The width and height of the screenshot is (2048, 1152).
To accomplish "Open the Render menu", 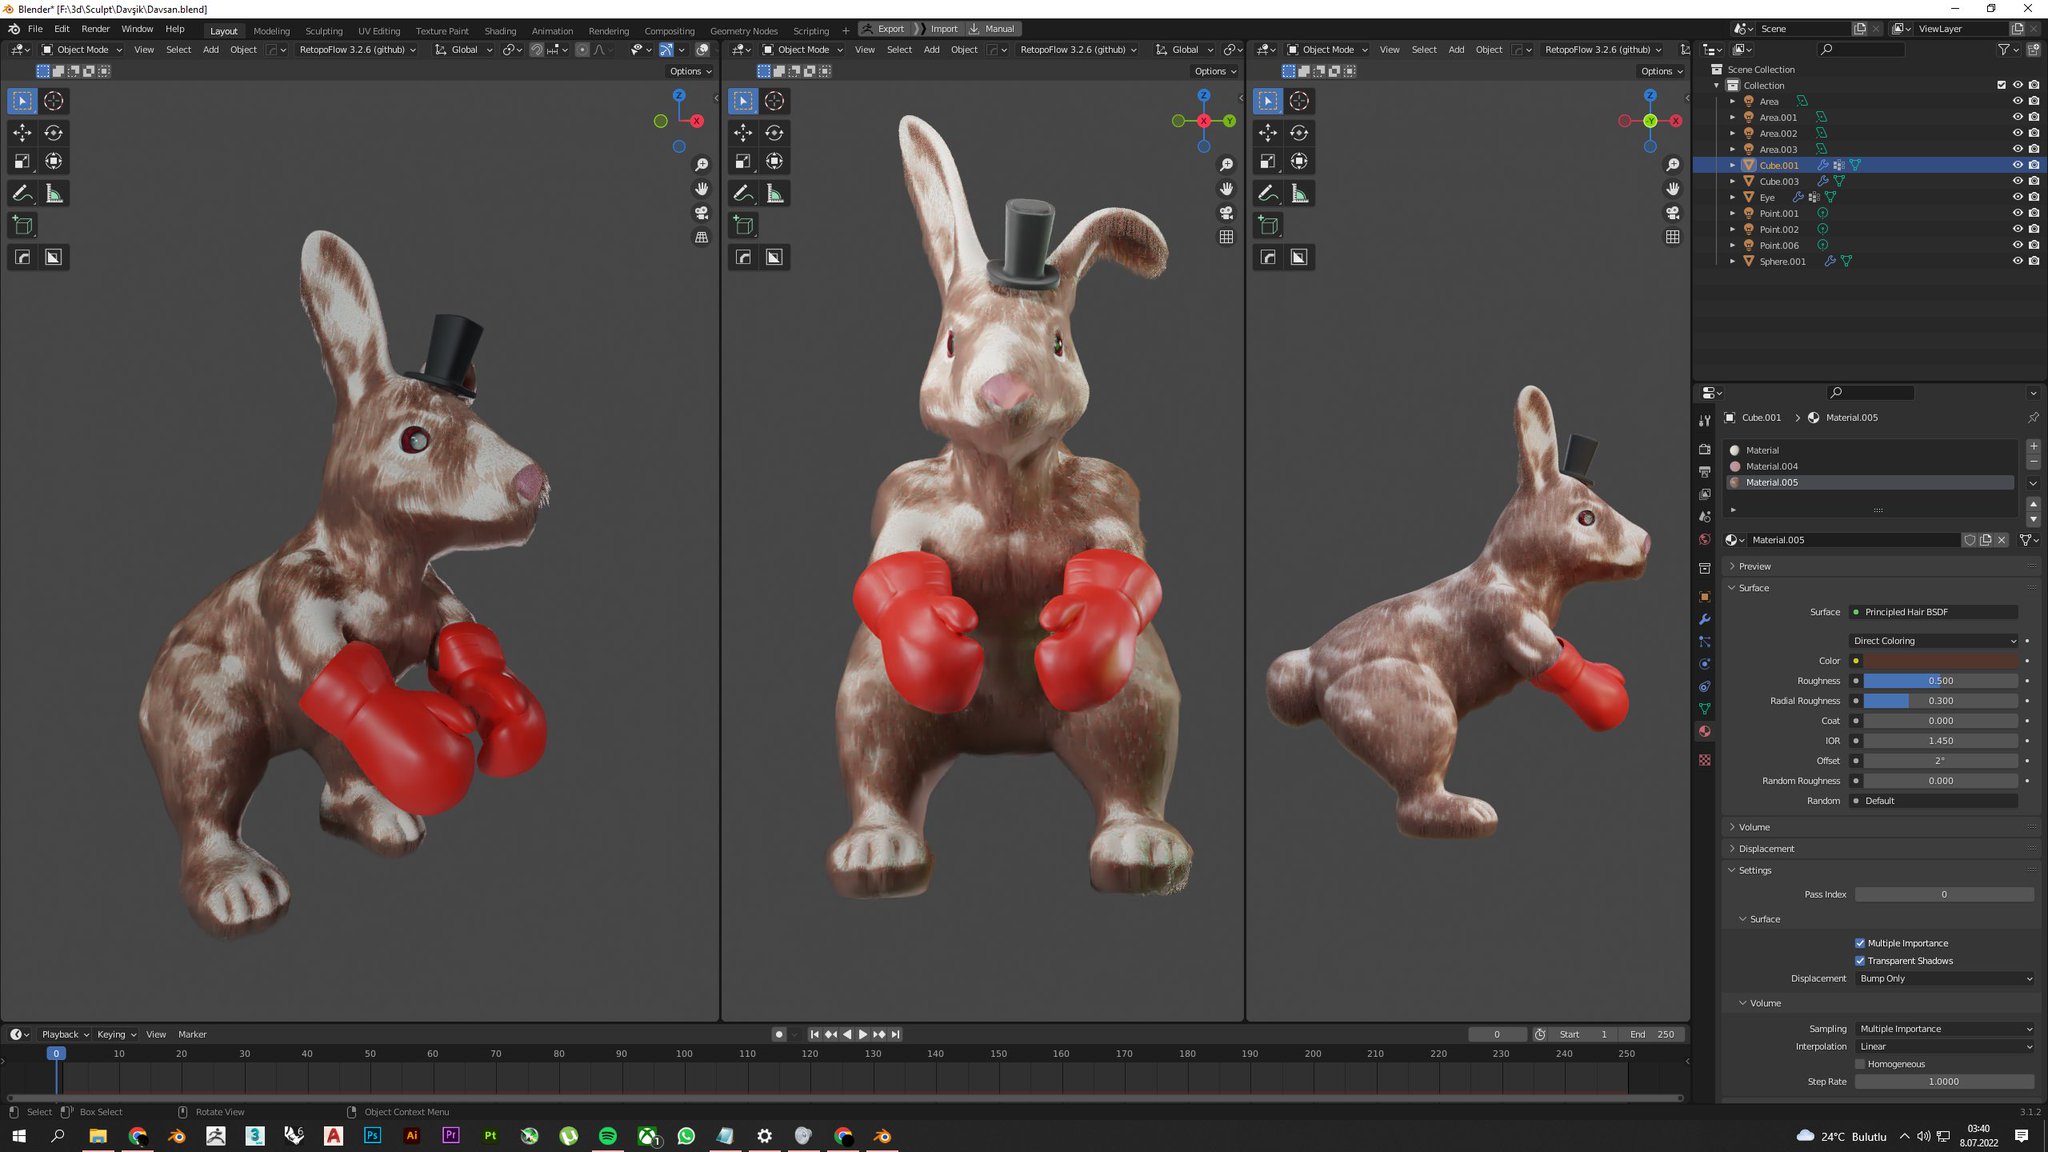I will point(95,29).
